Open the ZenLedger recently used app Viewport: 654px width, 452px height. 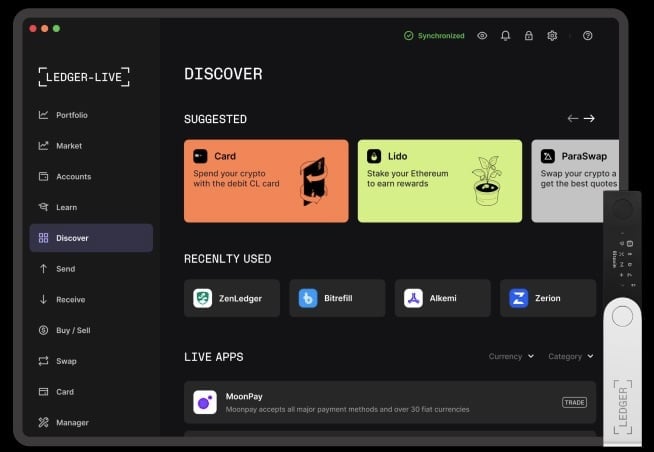coord(232,298)
